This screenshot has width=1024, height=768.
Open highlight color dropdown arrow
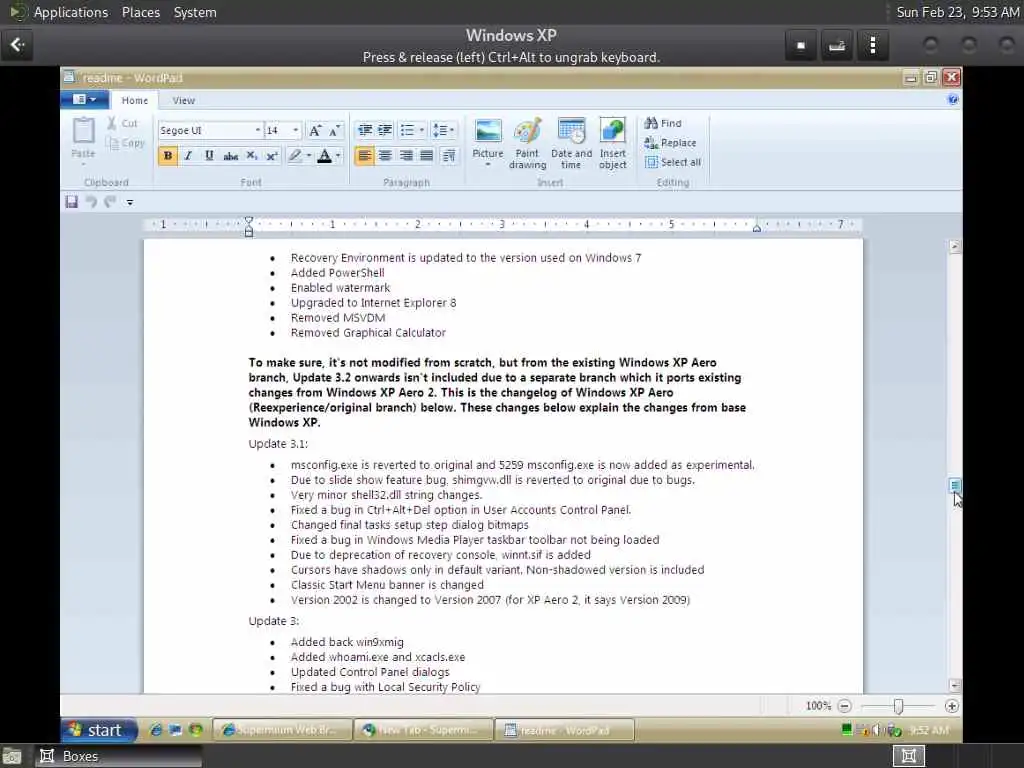pyautogui.click(x=309, y=156)
